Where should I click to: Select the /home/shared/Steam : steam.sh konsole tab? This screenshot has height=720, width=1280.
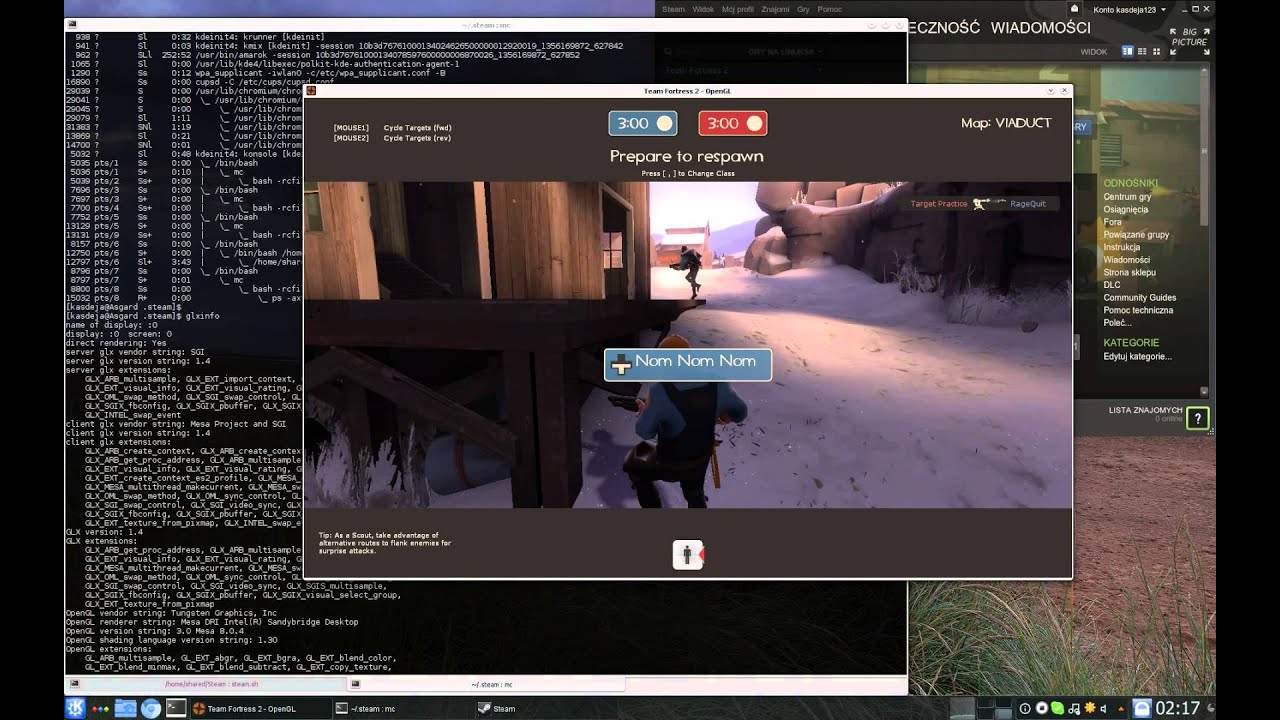(205, 684)
